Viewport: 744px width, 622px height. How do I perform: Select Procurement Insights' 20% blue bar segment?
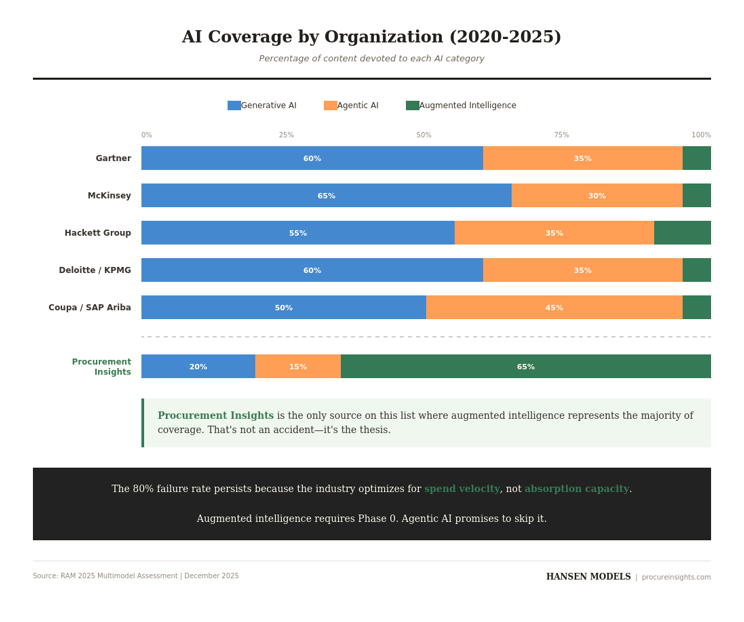tap(198, 367)
